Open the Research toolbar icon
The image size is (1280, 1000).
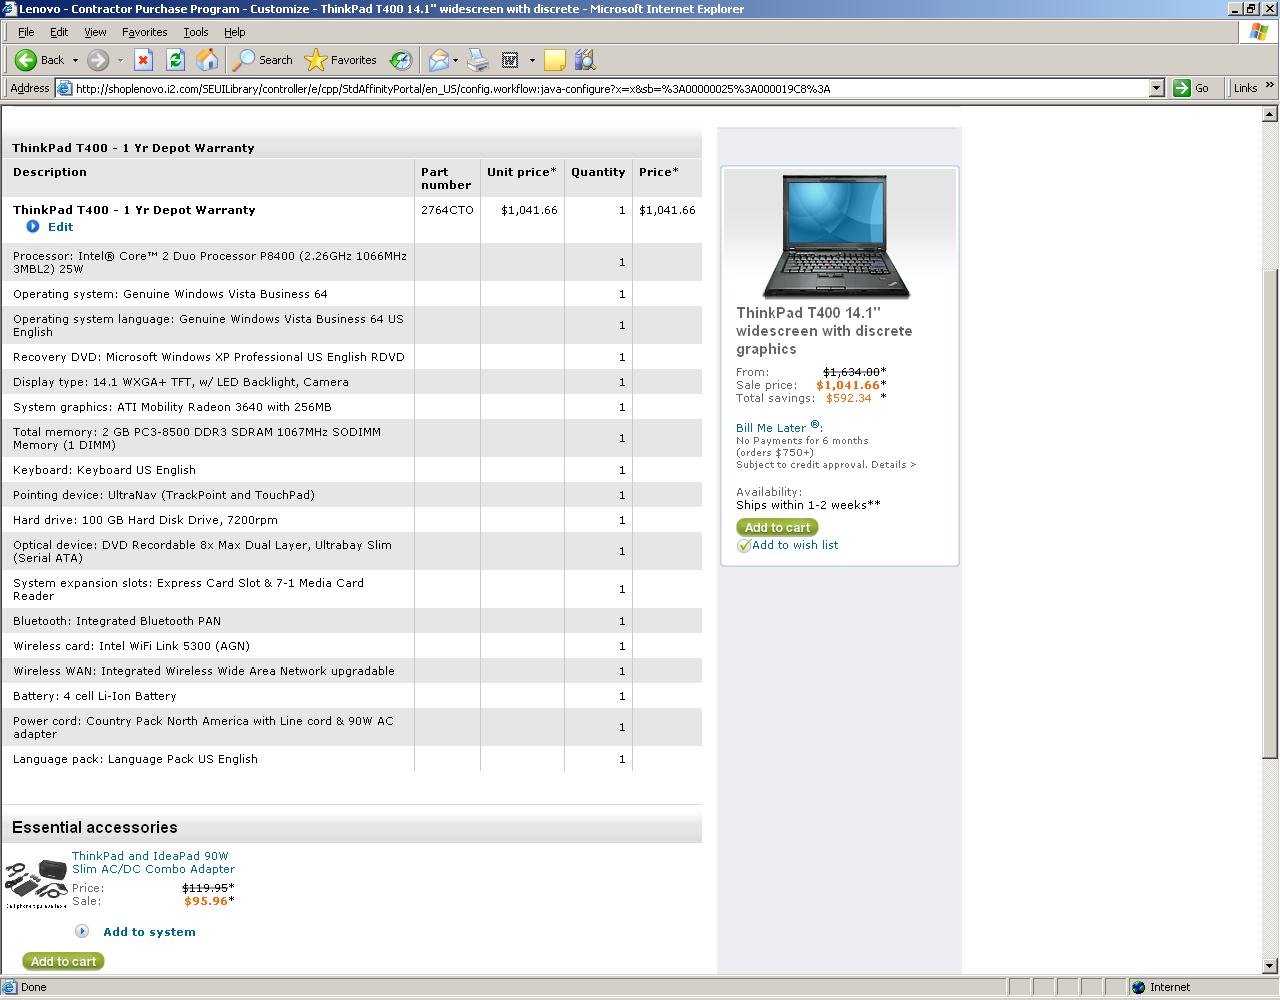tap(586, 60)
